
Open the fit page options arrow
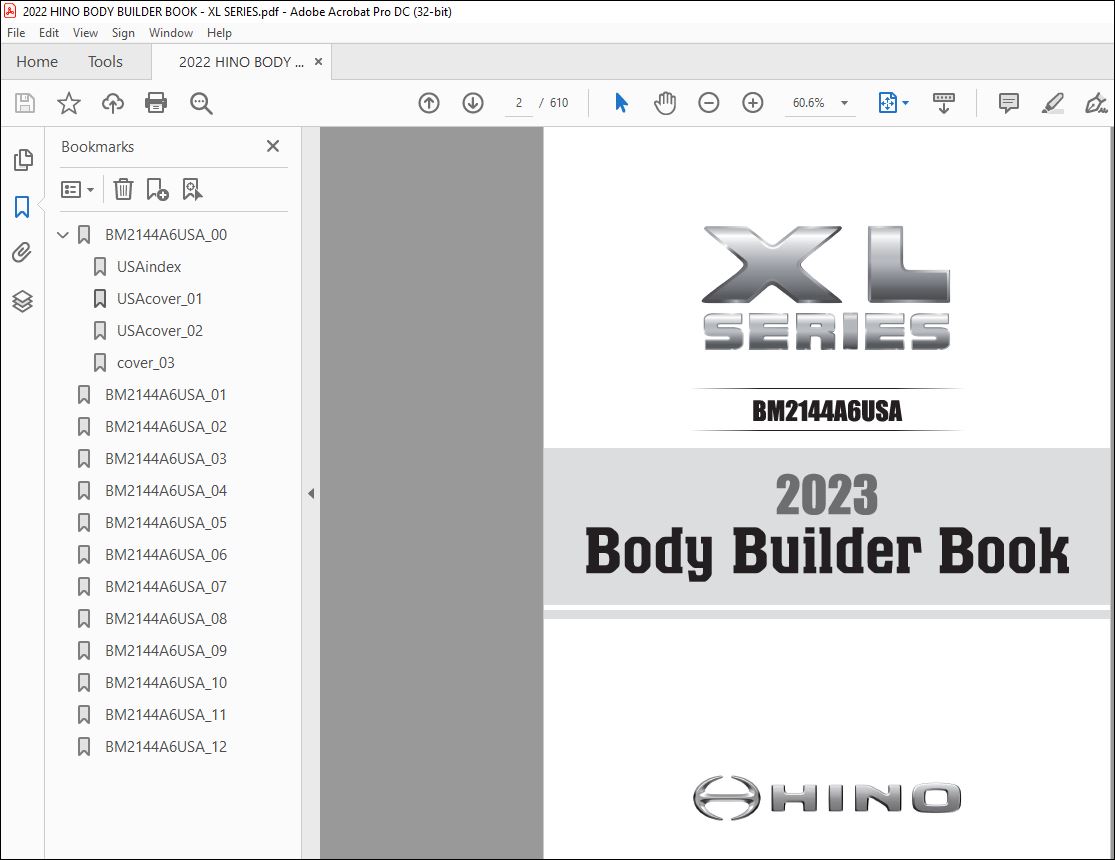(905, 103)
